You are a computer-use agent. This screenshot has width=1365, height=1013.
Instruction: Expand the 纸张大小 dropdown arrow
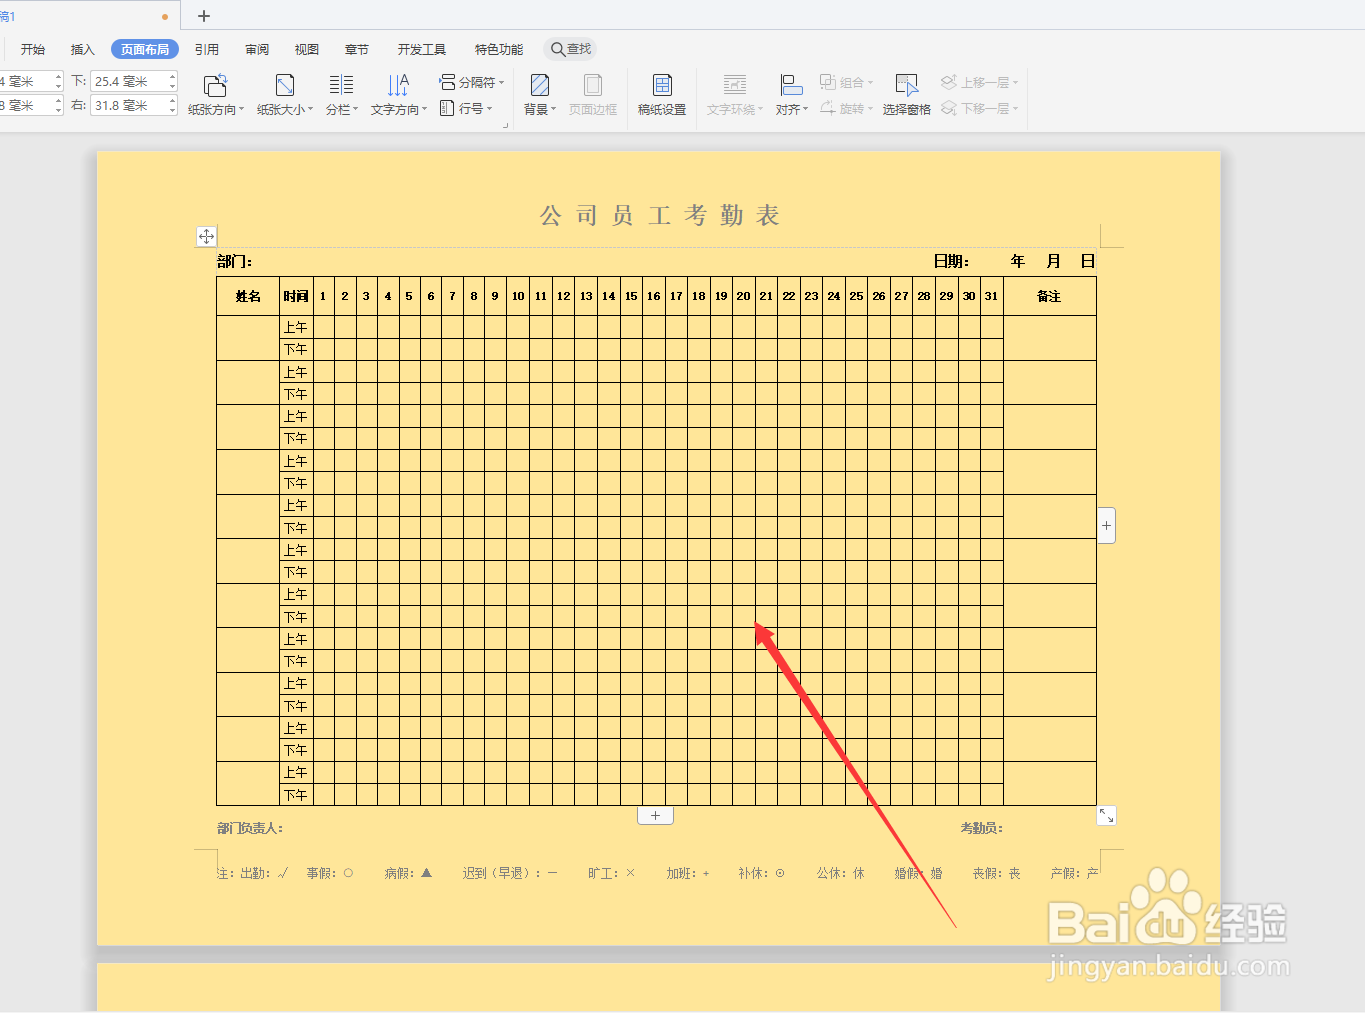point(311,110)
